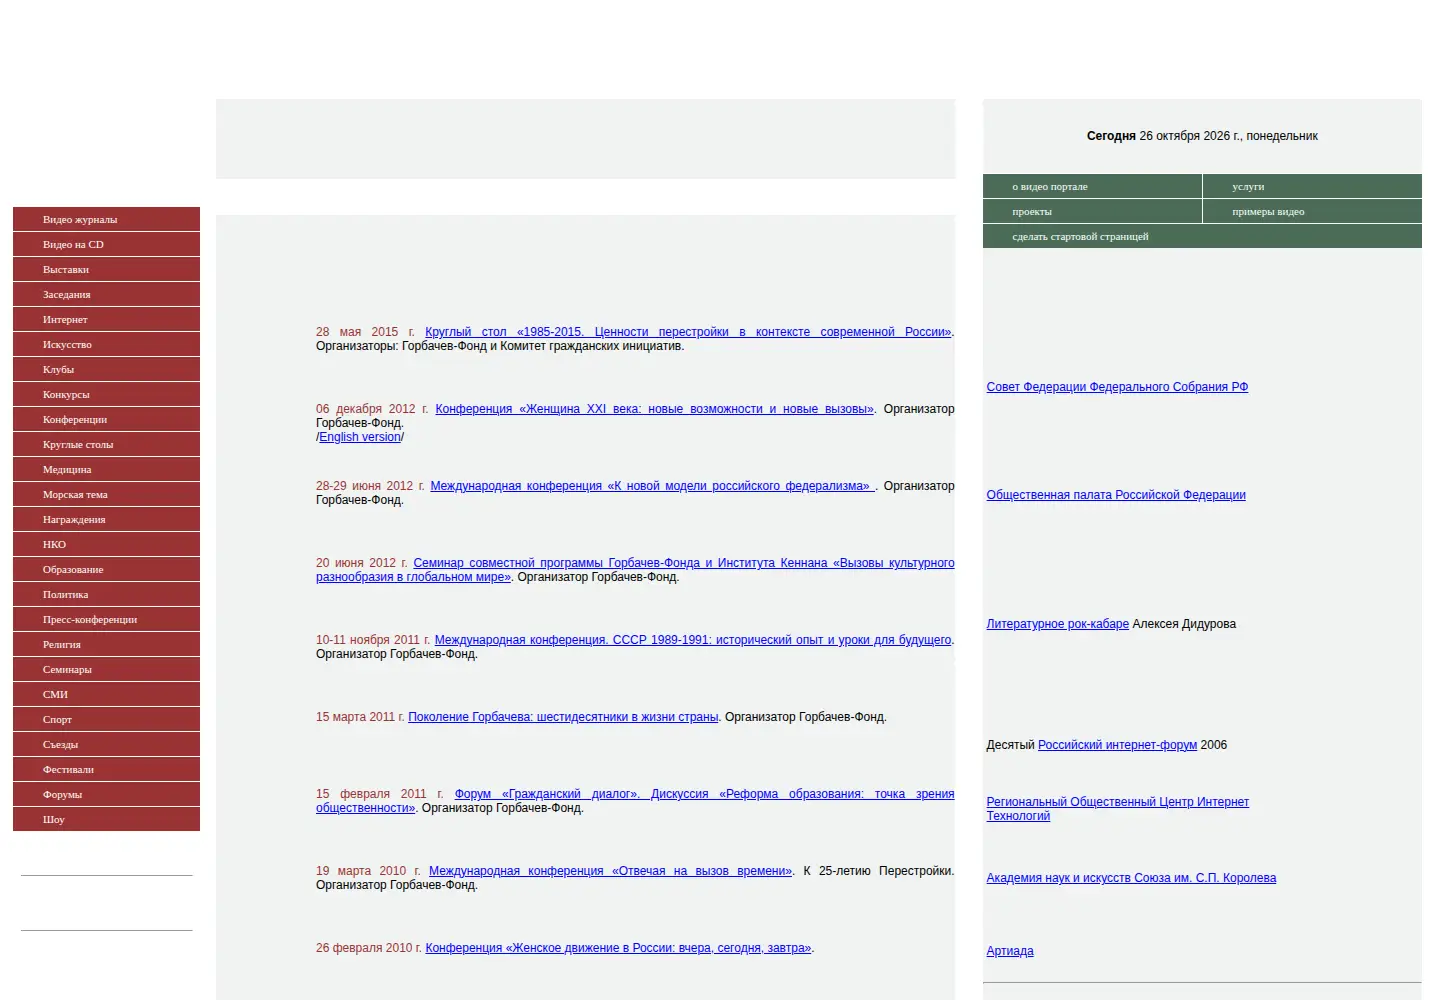Open the СМИ section
1440x1000 pixels.
tap(106, 694)
